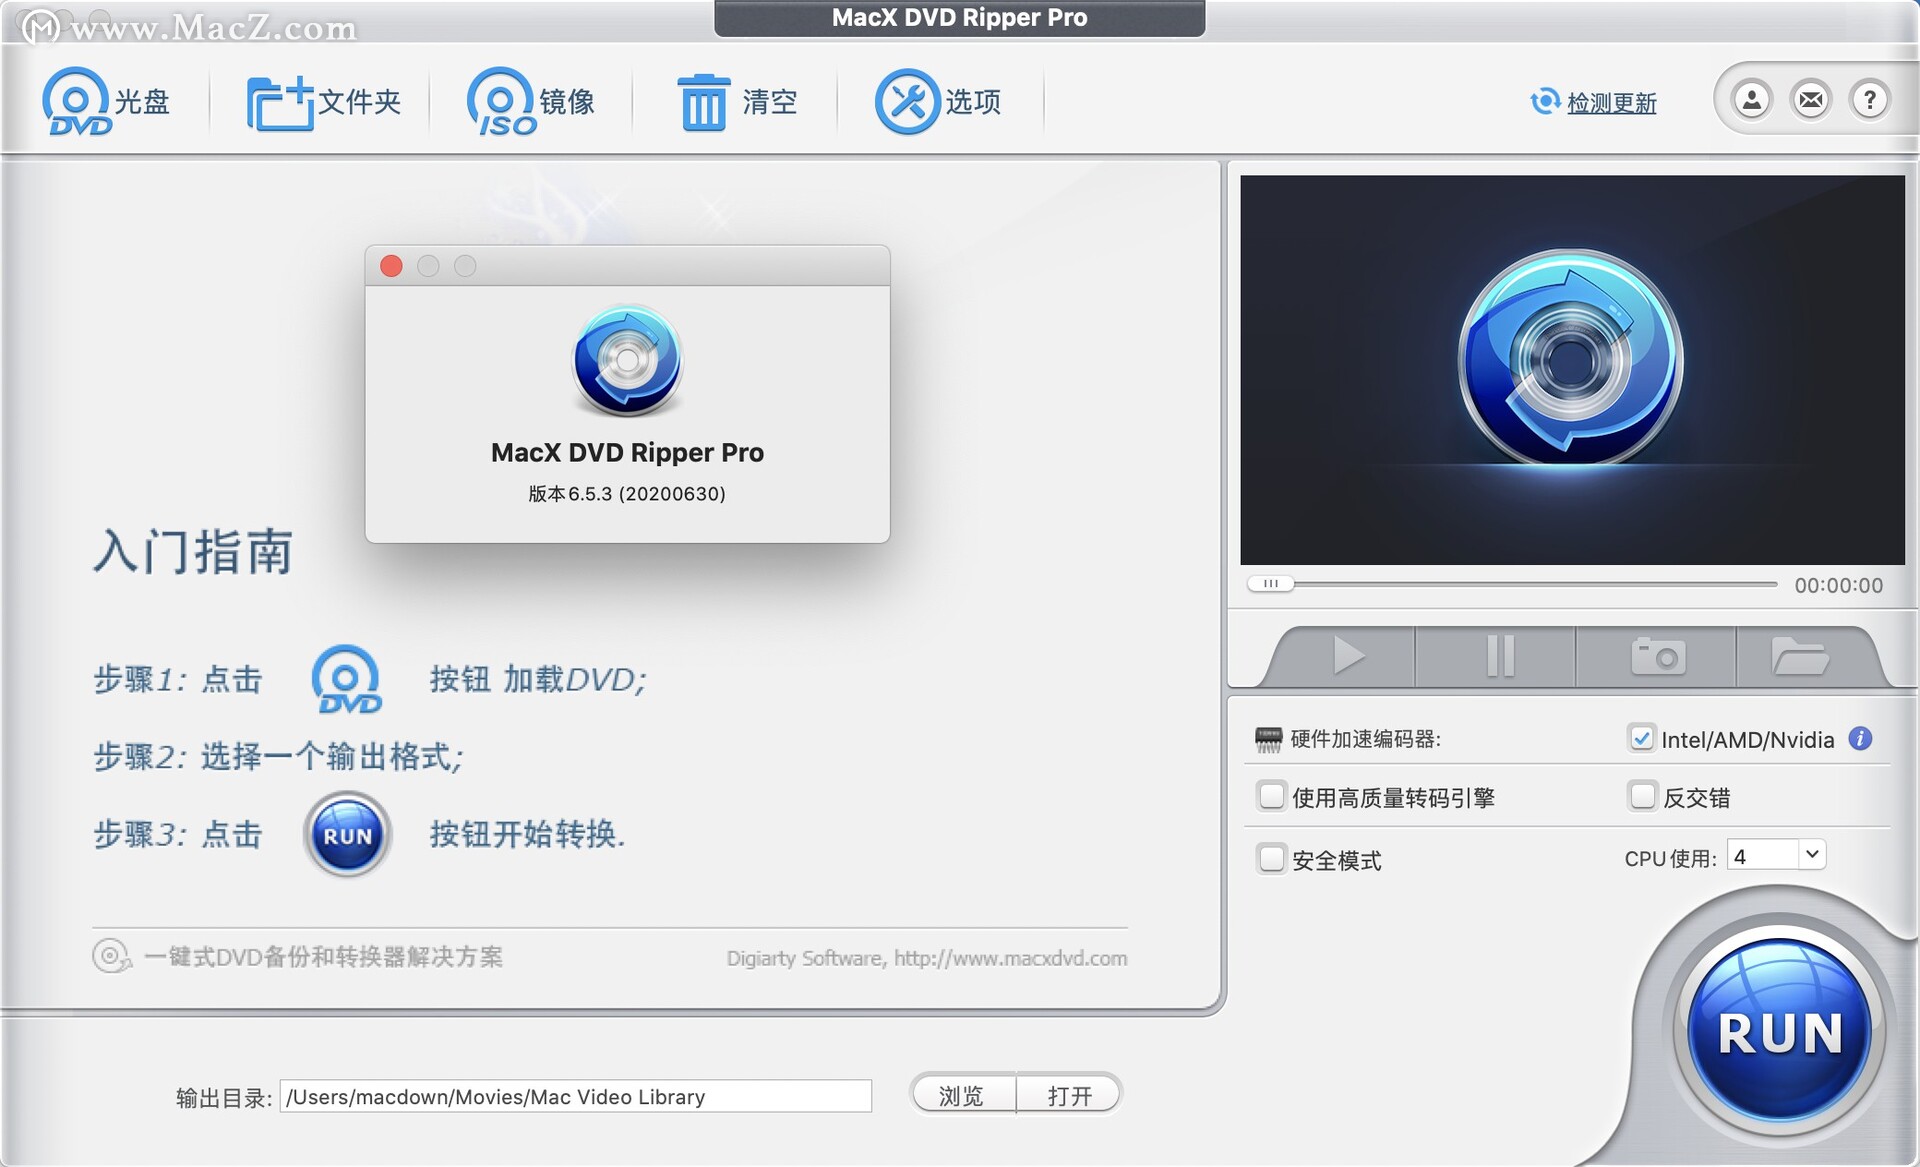
Task: Enable 反交错 deinterlacing checkbox
Action: (x=1642, y=796)
